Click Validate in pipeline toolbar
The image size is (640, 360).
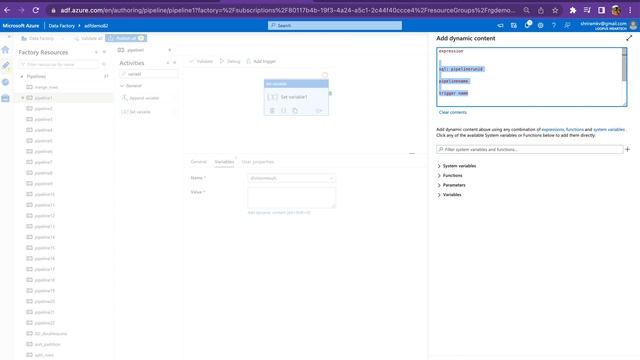[x=201, y=61]
